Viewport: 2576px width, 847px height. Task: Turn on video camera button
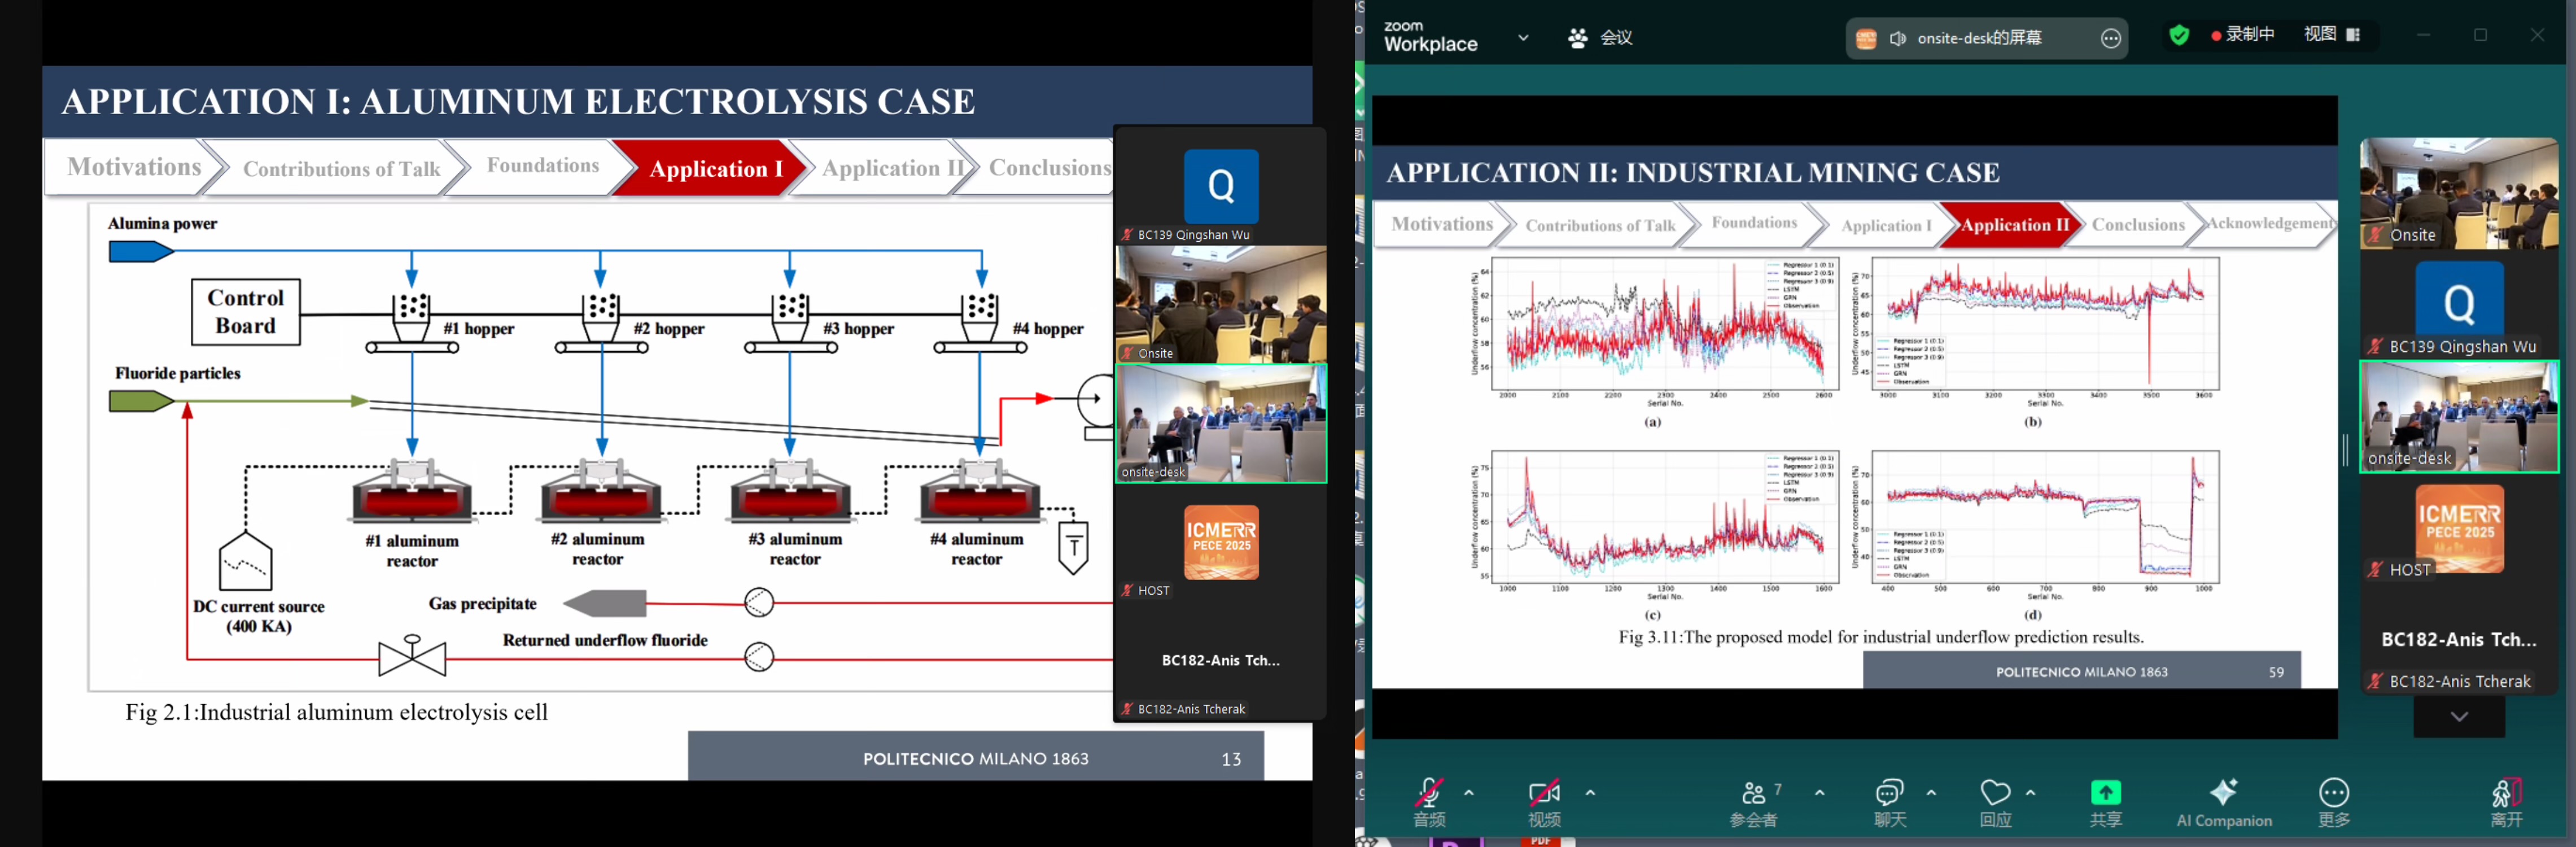coord(1543,794)
